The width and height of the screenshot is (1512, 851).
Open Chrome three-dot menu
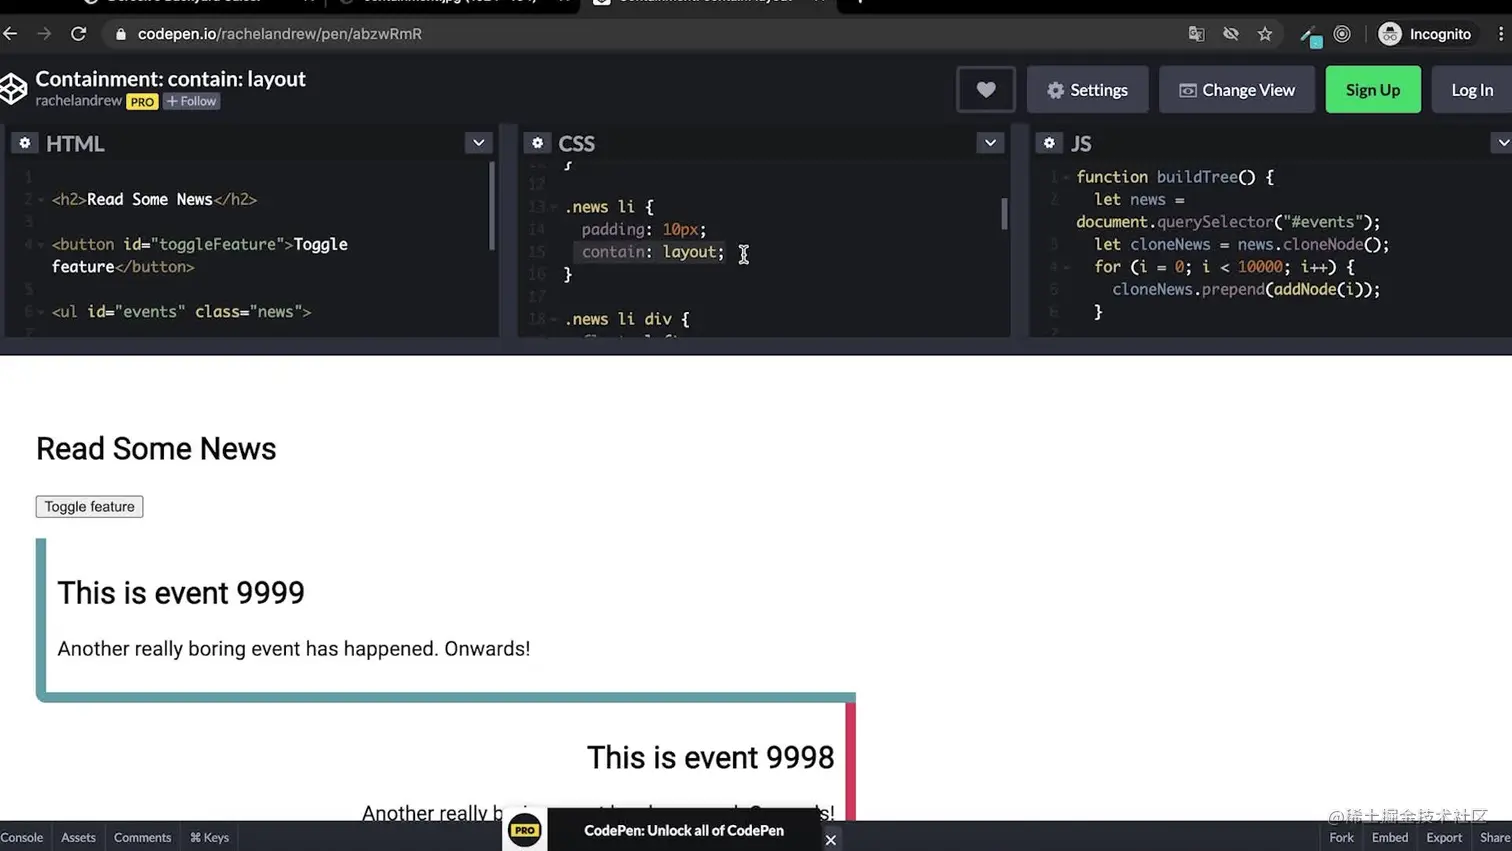[1501, 34]
